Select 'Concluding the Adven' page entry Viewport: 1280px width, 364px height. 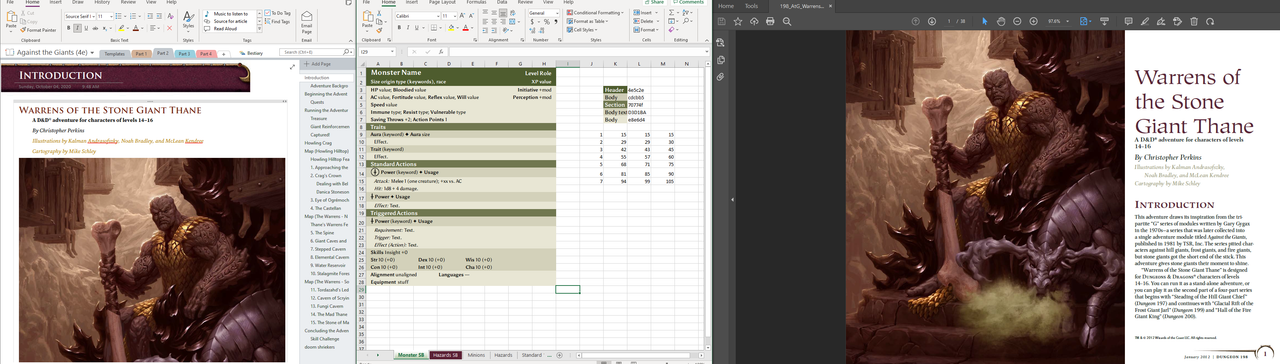pyautogui.click(x=327, y=331)
